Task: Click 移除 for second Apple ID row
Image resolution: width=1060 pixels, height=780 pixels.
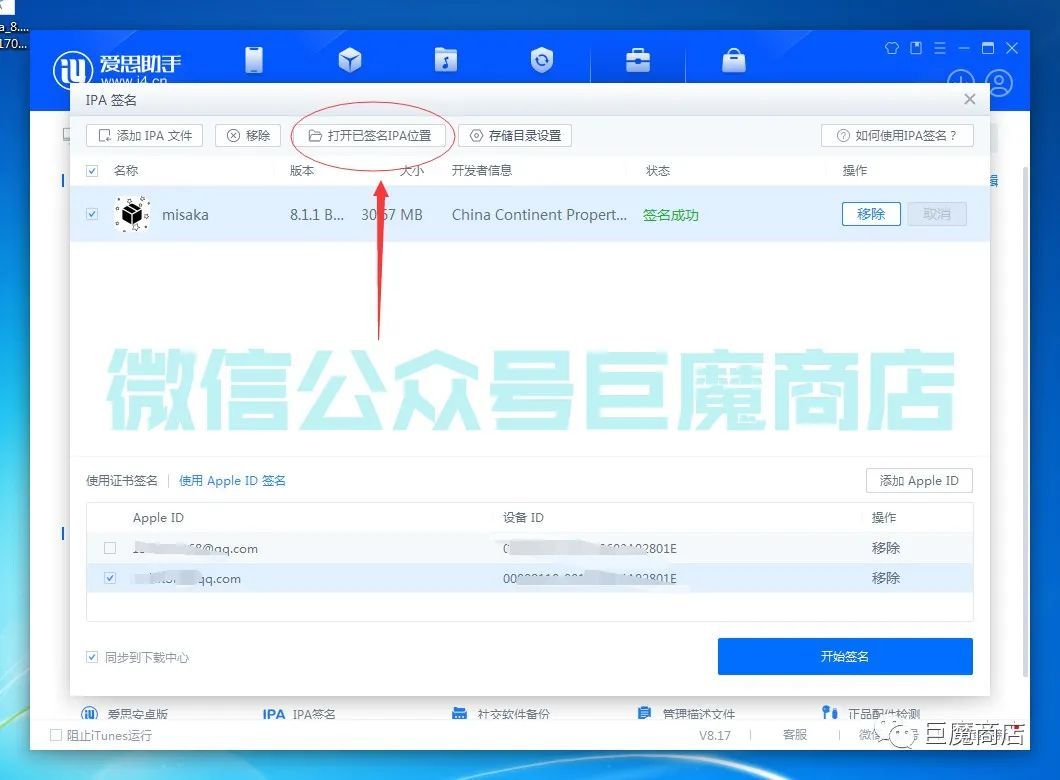Action: [886, 578]
